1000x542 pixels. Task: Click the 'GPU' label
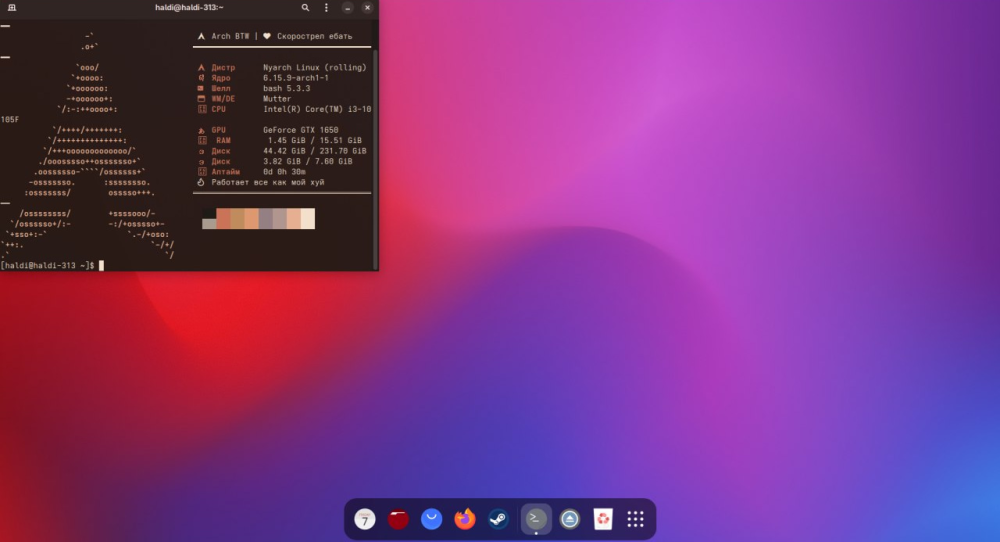(218, 130)
